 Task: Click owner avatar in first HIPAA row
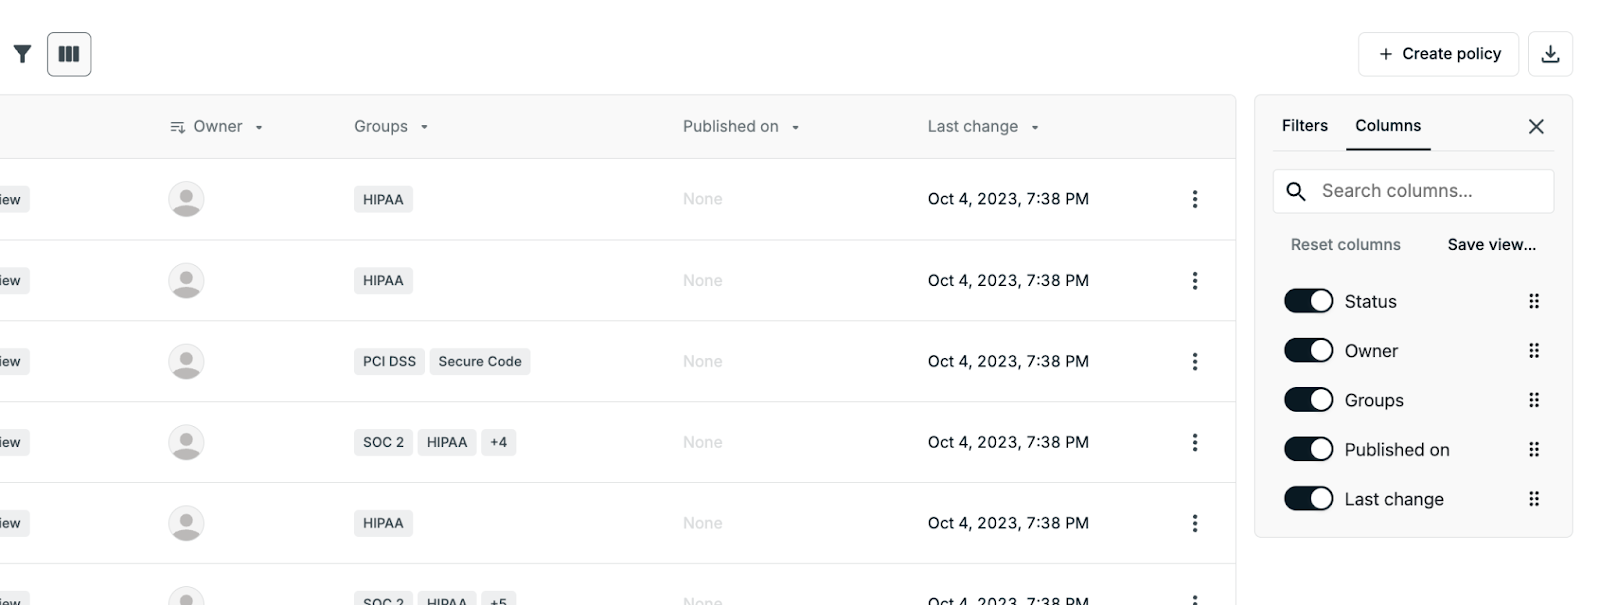click(186, 199)
